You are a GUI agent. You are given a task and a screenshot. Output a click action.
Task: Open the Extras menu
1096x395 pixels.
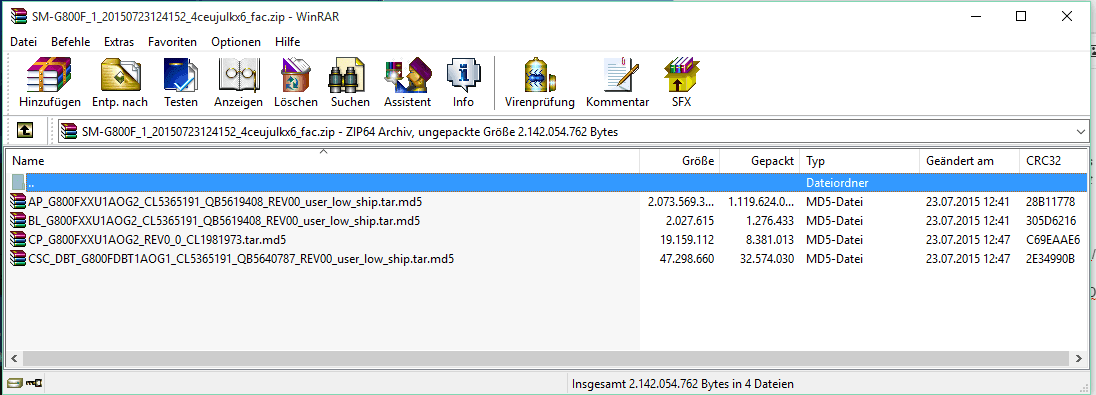(x=119, y=42)
